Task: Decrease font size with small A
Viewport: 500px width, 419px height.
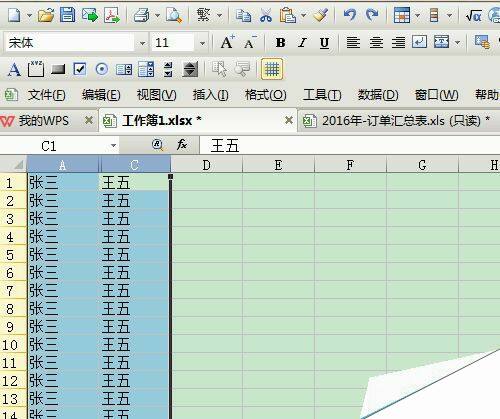Action: (250, 43)
